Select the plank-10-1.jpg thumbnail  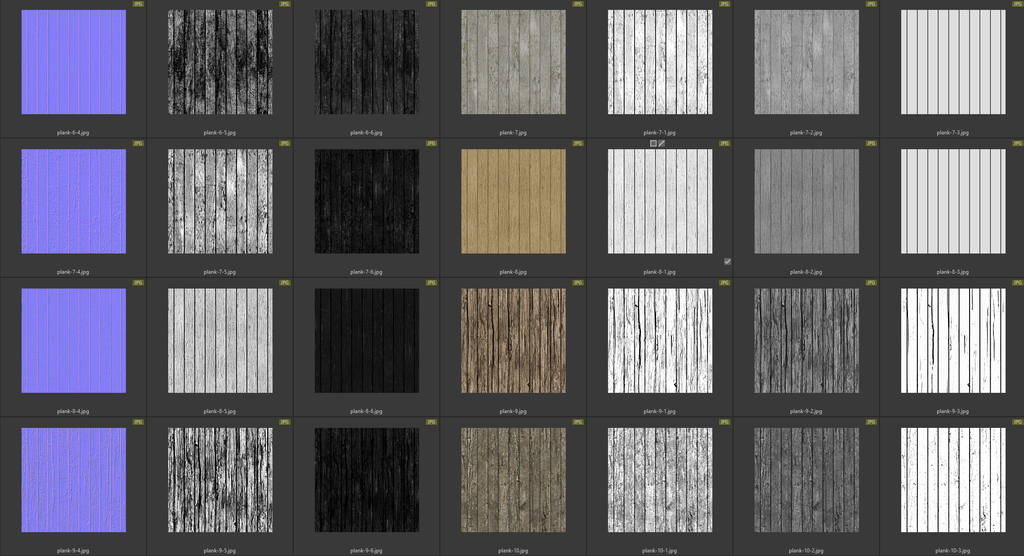point(659,480)
